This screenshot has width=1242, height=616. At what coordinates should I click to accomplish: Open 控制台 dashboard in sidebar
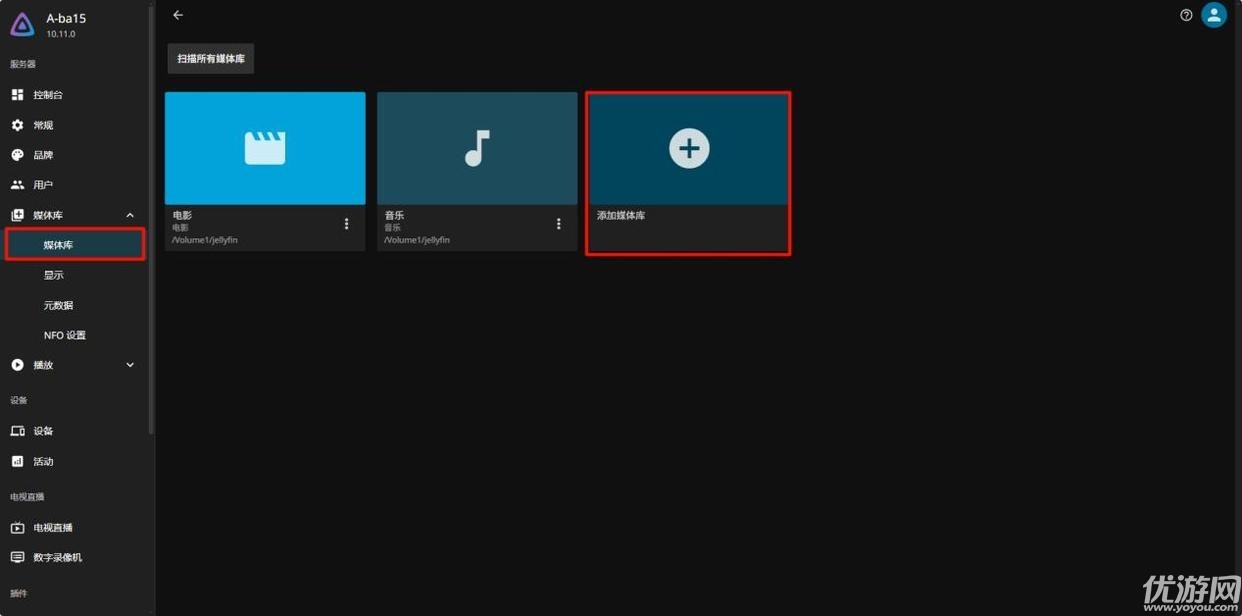coord(48,95)
